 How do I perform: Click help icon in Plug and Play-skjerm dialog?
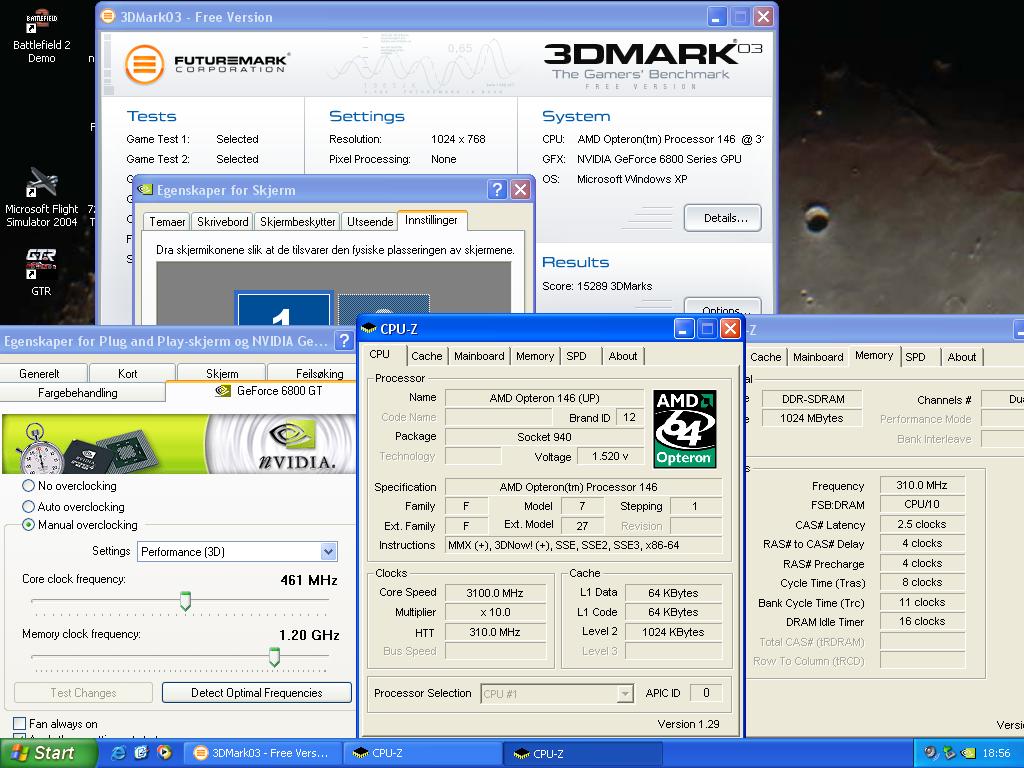pyautogui.click(x=344, y=340)
